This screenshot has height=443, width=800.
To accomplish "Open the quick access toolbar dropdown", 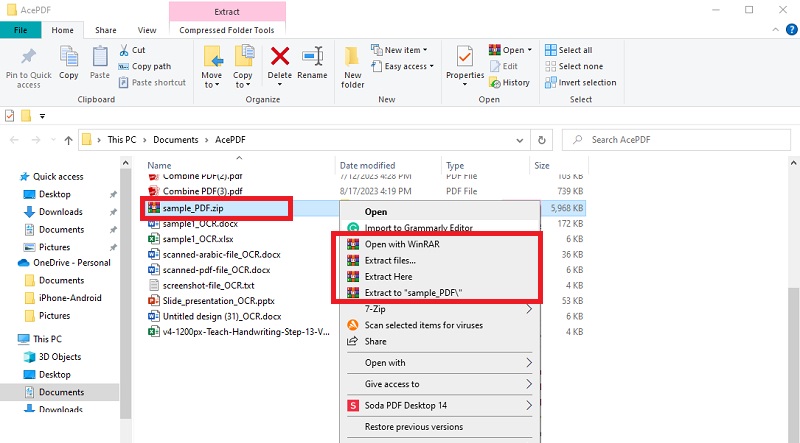I will click(42, 116).
